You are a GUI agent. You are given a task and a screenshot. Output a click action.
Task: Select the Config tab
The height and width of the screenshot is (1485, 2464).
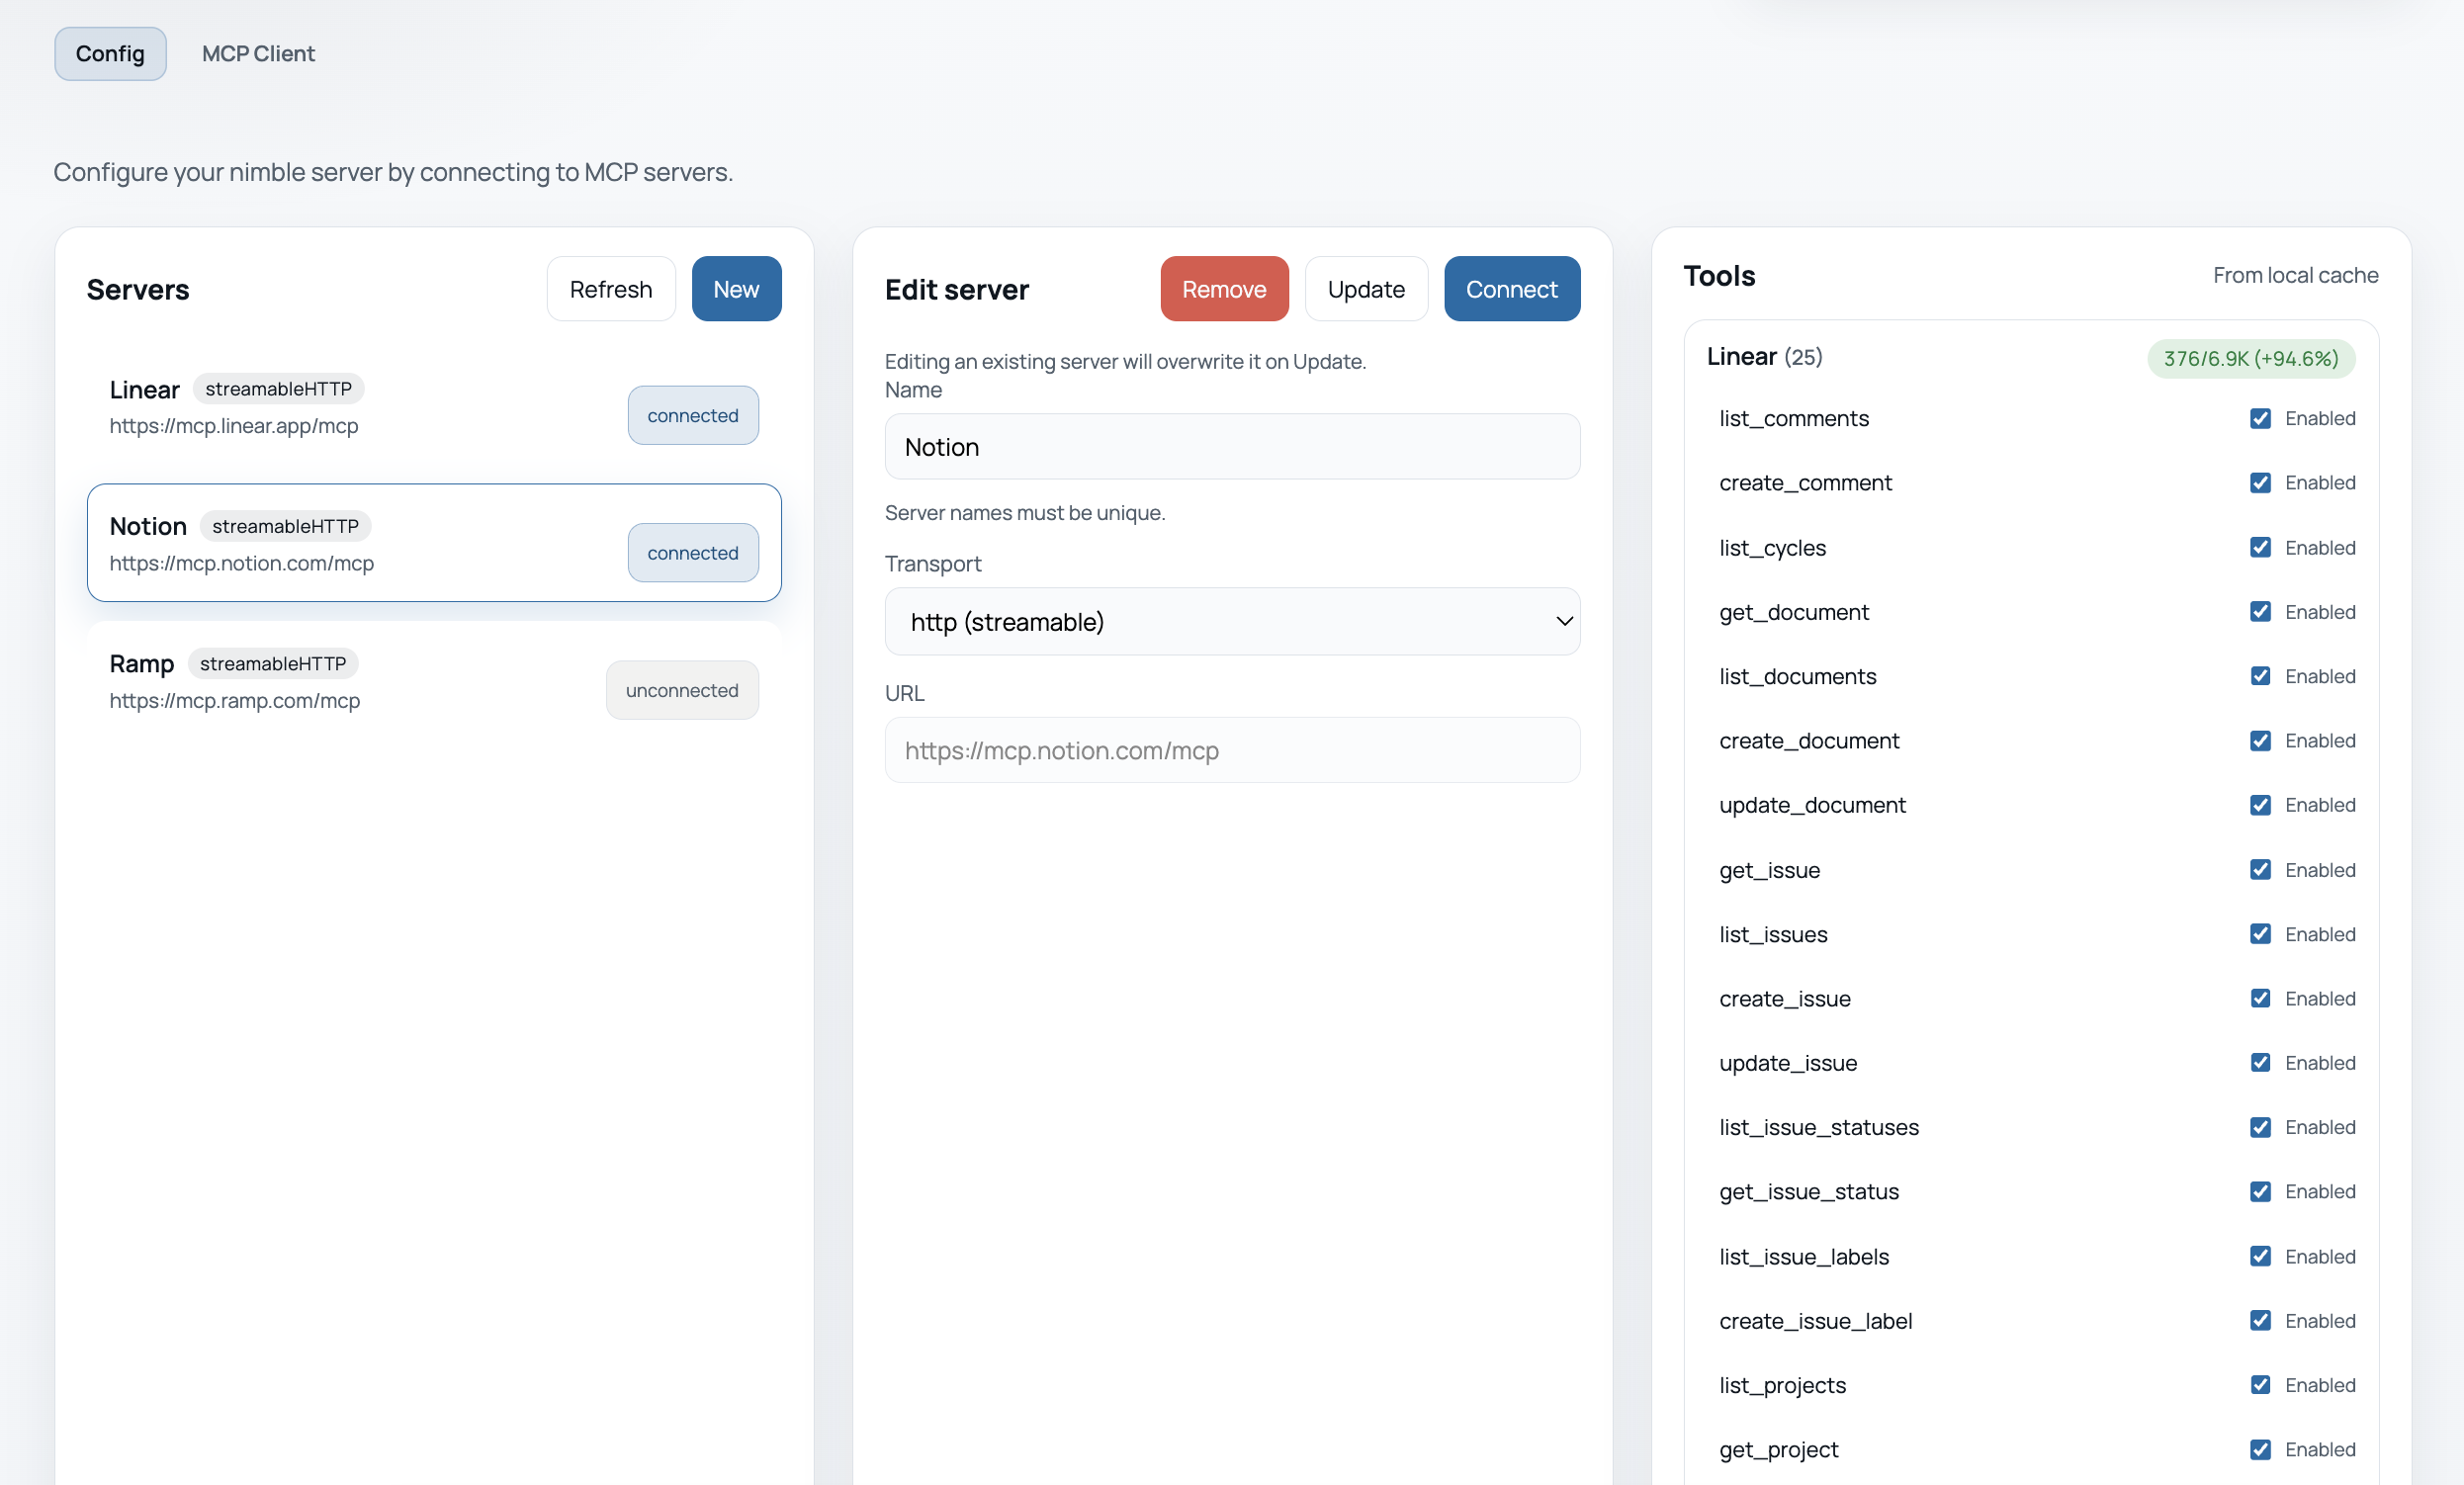110,54
